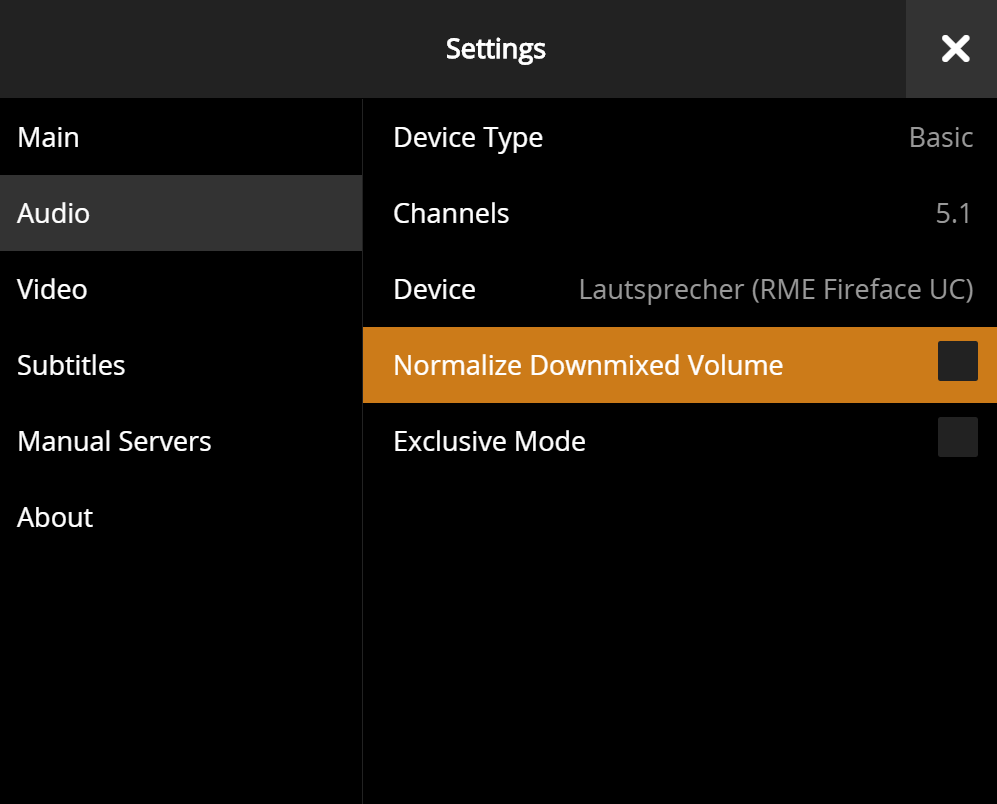The width and height of the screenshot is (997, 804).
Task: Click the Normalize Downmixed Volume label text
Action: pos(588,365)
